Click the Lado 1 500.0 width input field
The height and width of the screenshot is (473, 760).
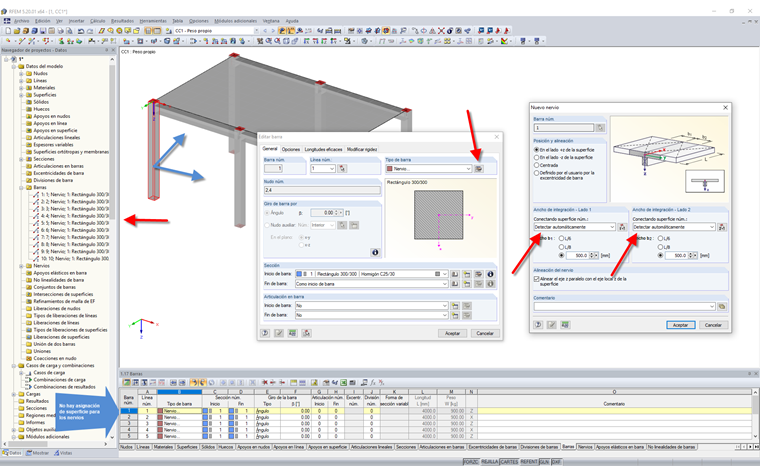pyautogui.click(x=577, y=255)
